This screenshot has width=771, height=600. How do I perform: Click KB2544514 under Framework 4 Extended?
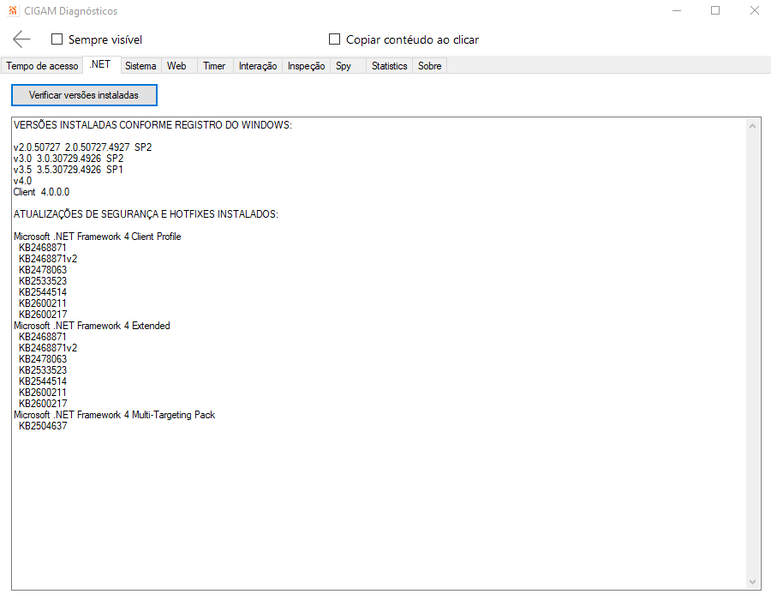43,381
